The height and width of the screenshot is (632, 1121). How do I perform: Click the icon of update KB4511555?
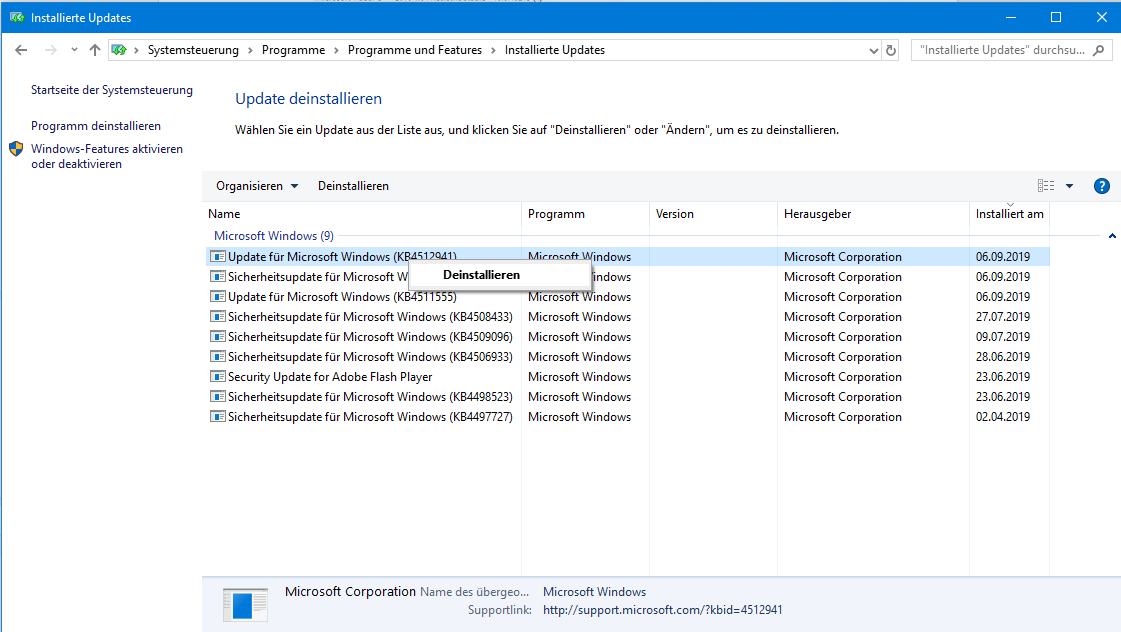pyautogui.click(x=217, y=296)
